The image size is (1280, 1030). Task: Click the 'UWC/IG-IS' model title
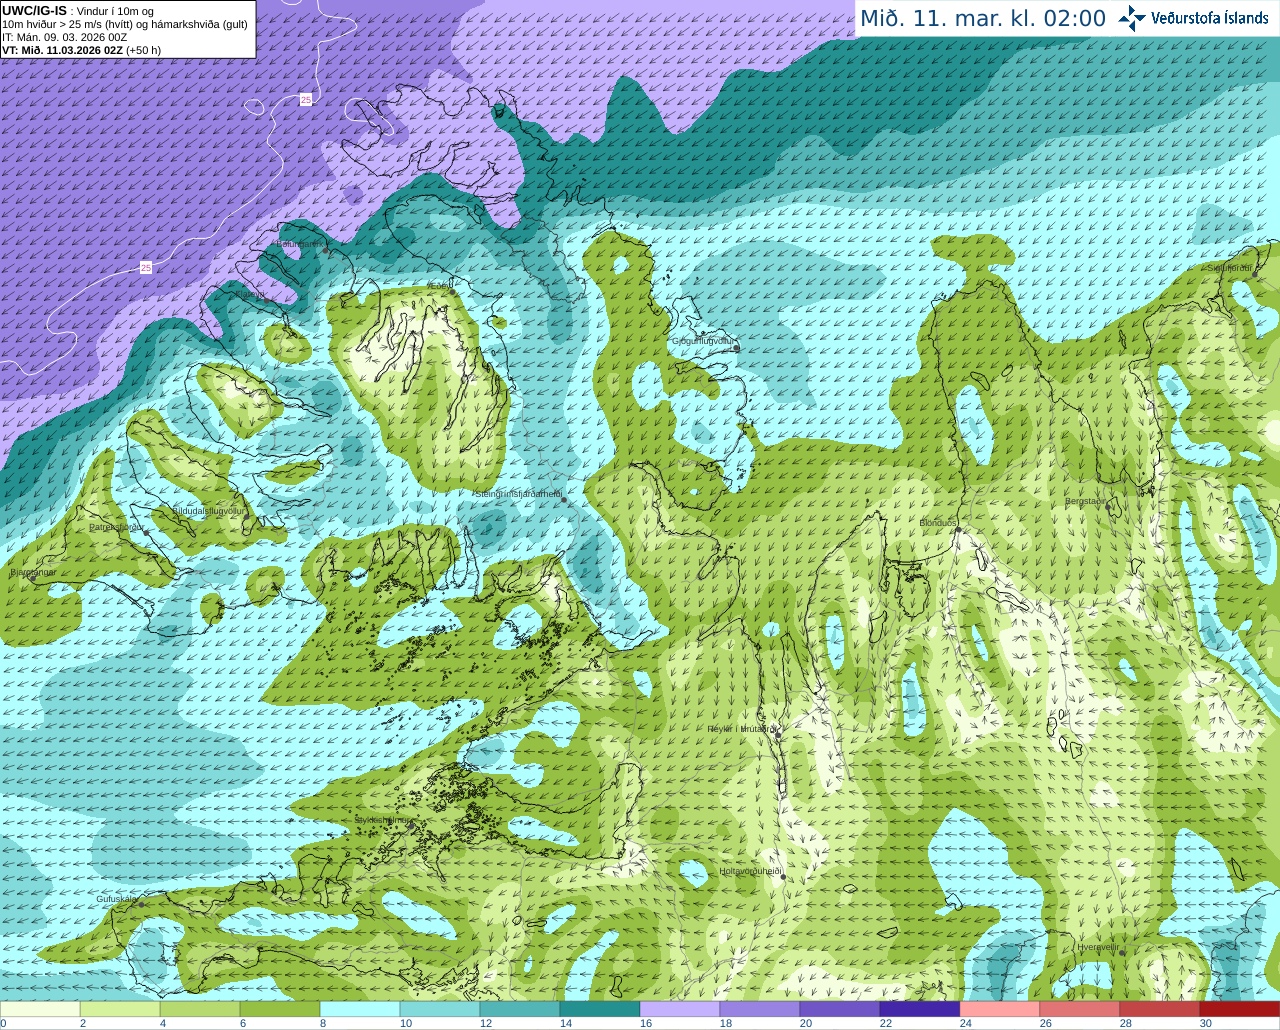pyautogui.click(x=34, y=11)
